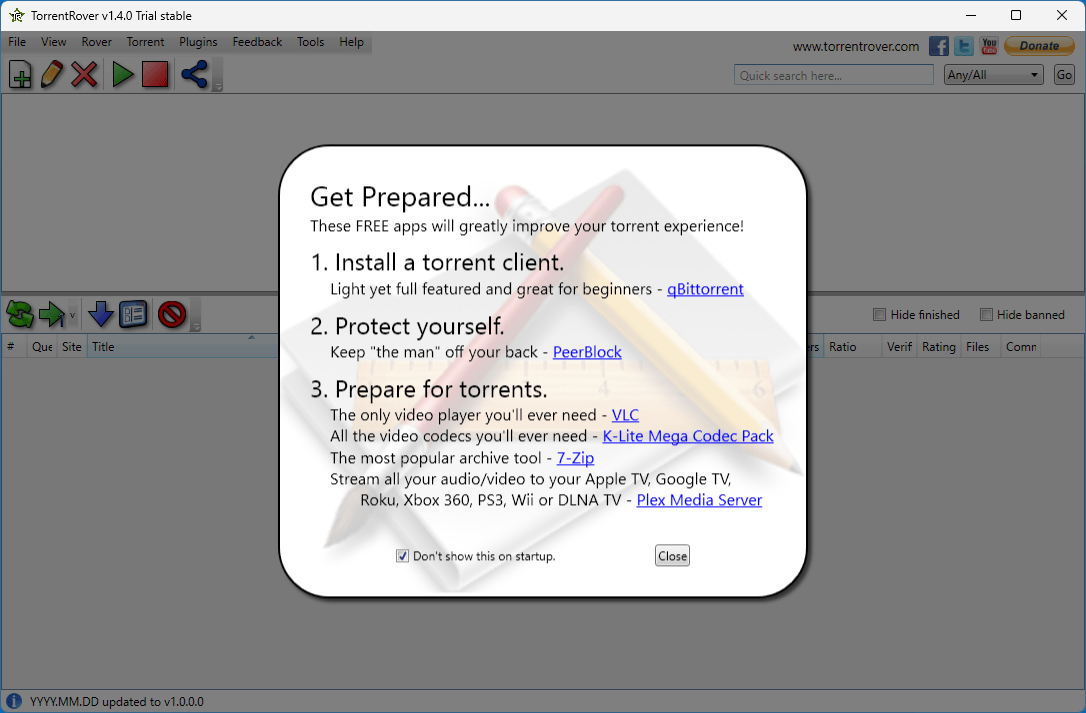1086x713 pixels.
Task: Open the Torrent menu
Action: coord(145,42)
